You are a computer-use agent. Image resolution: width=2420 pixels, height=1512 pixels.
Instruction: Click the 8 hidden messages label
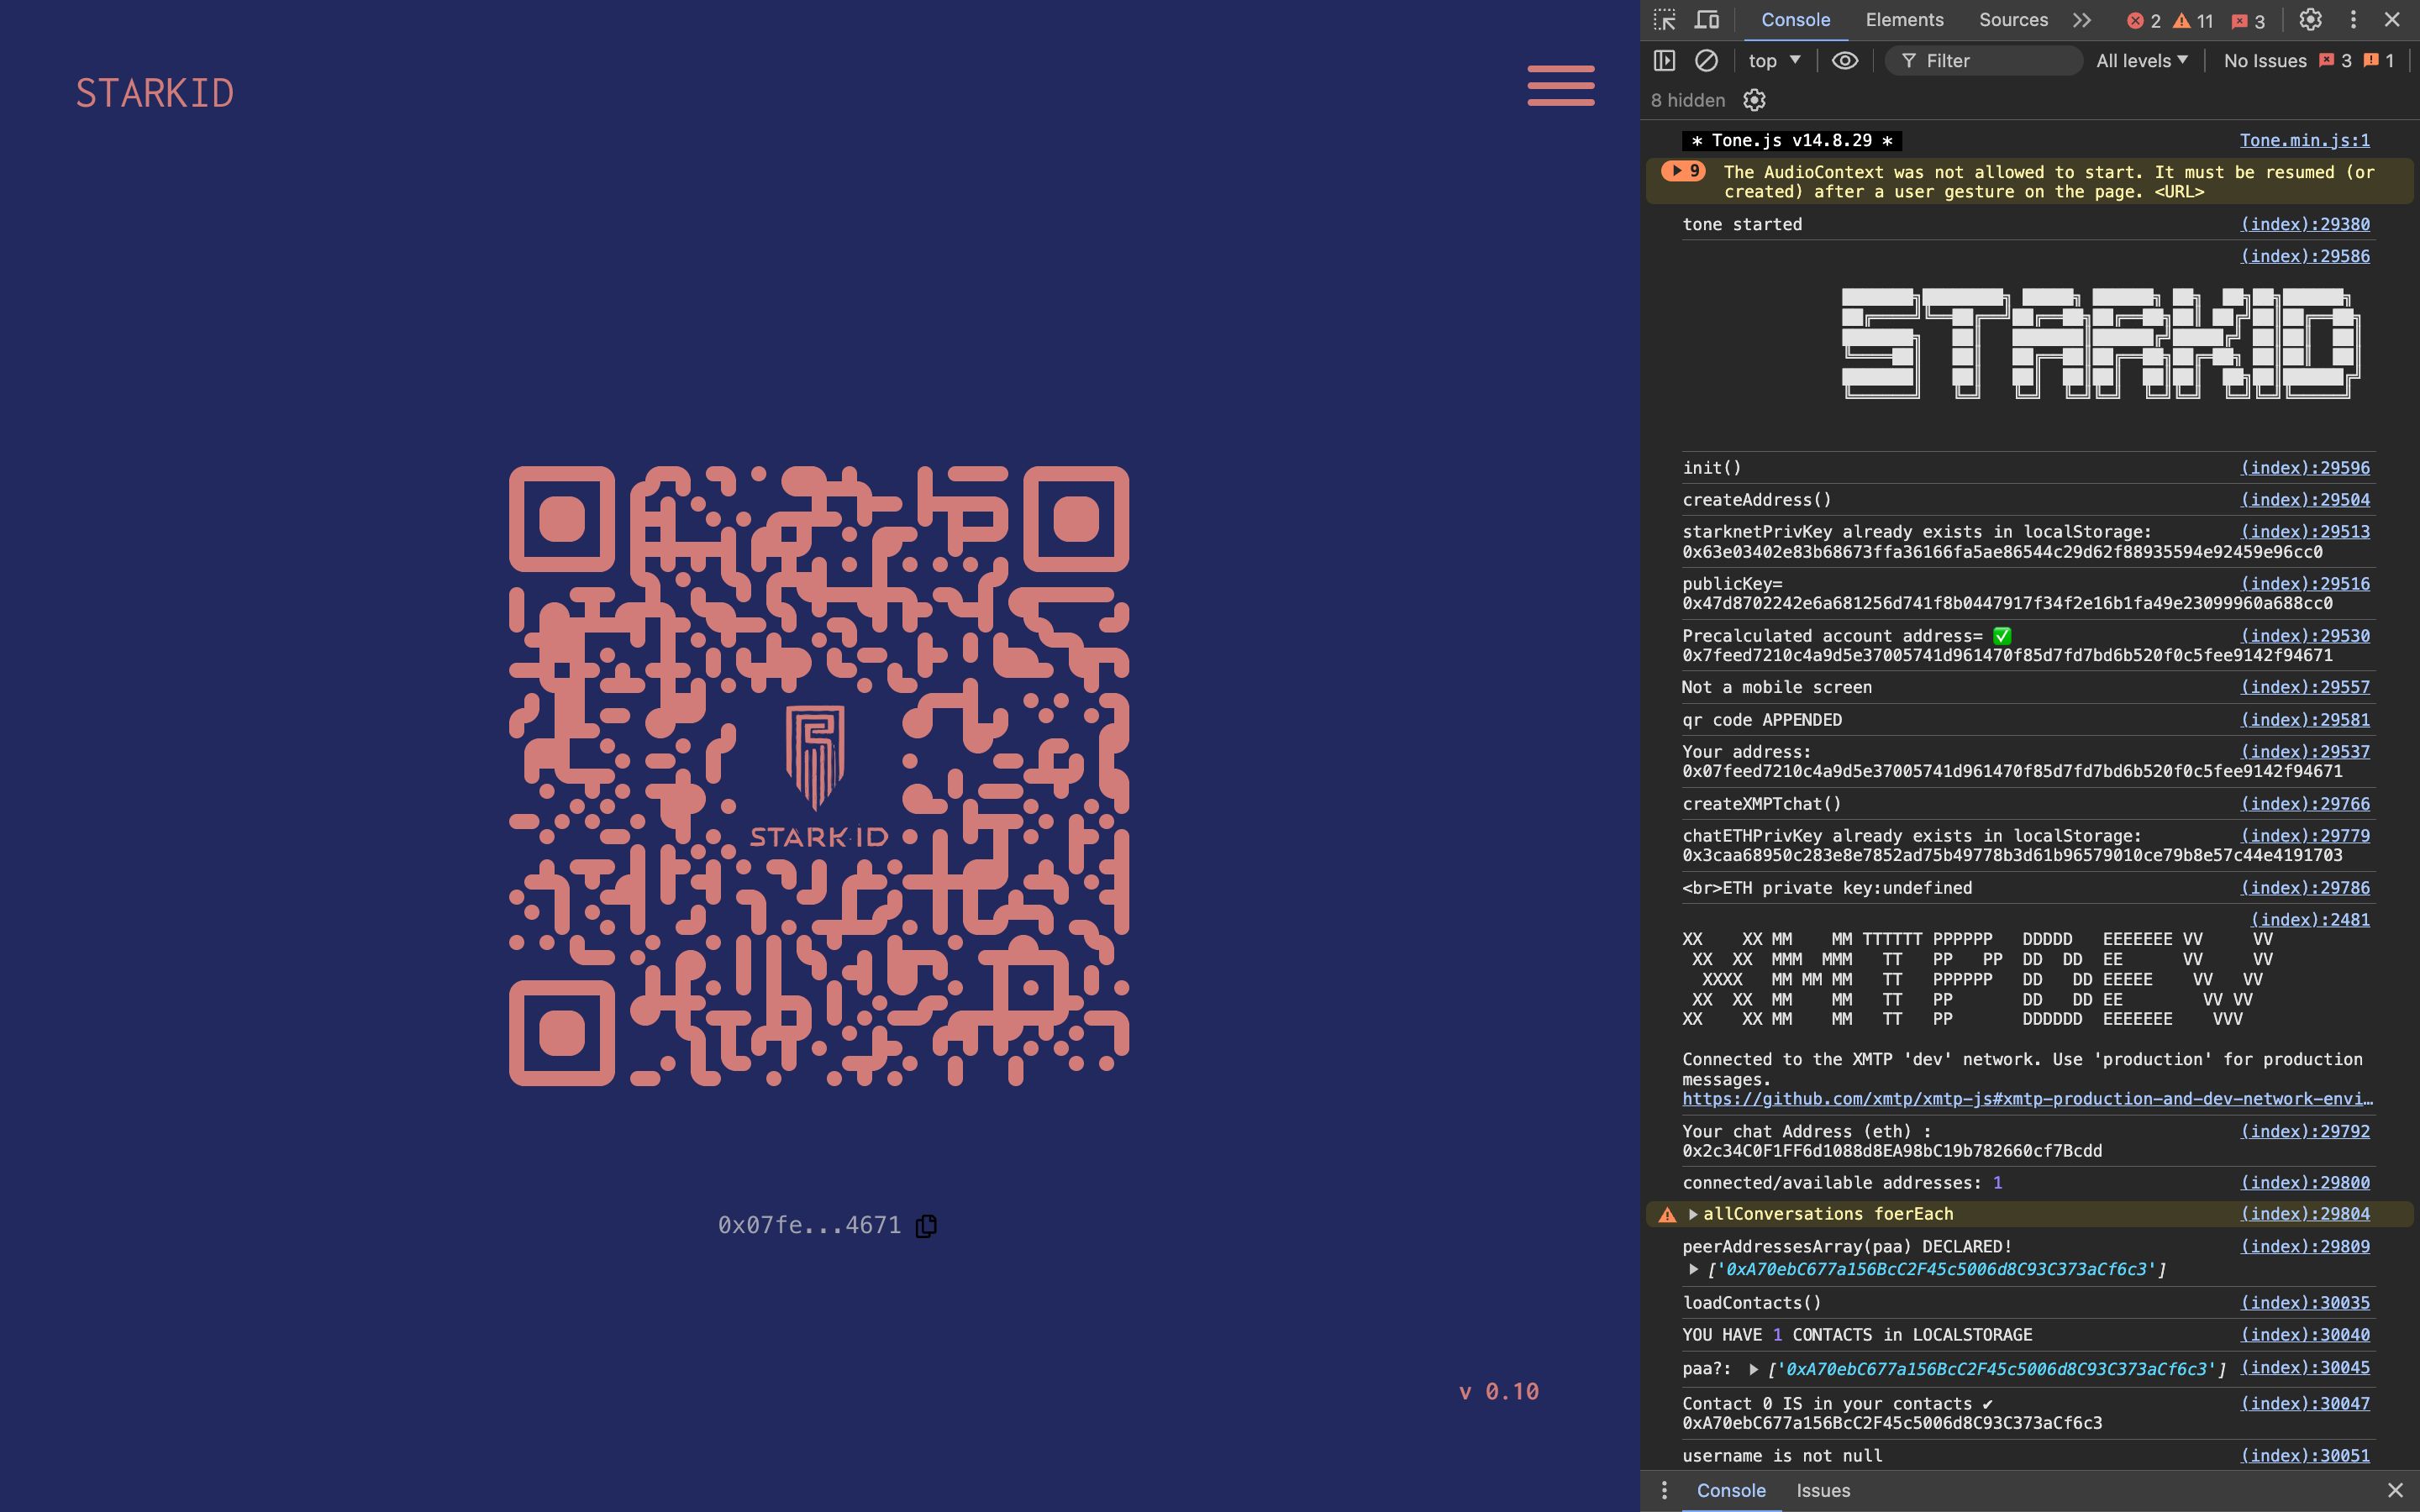(x=1688, y=100)
